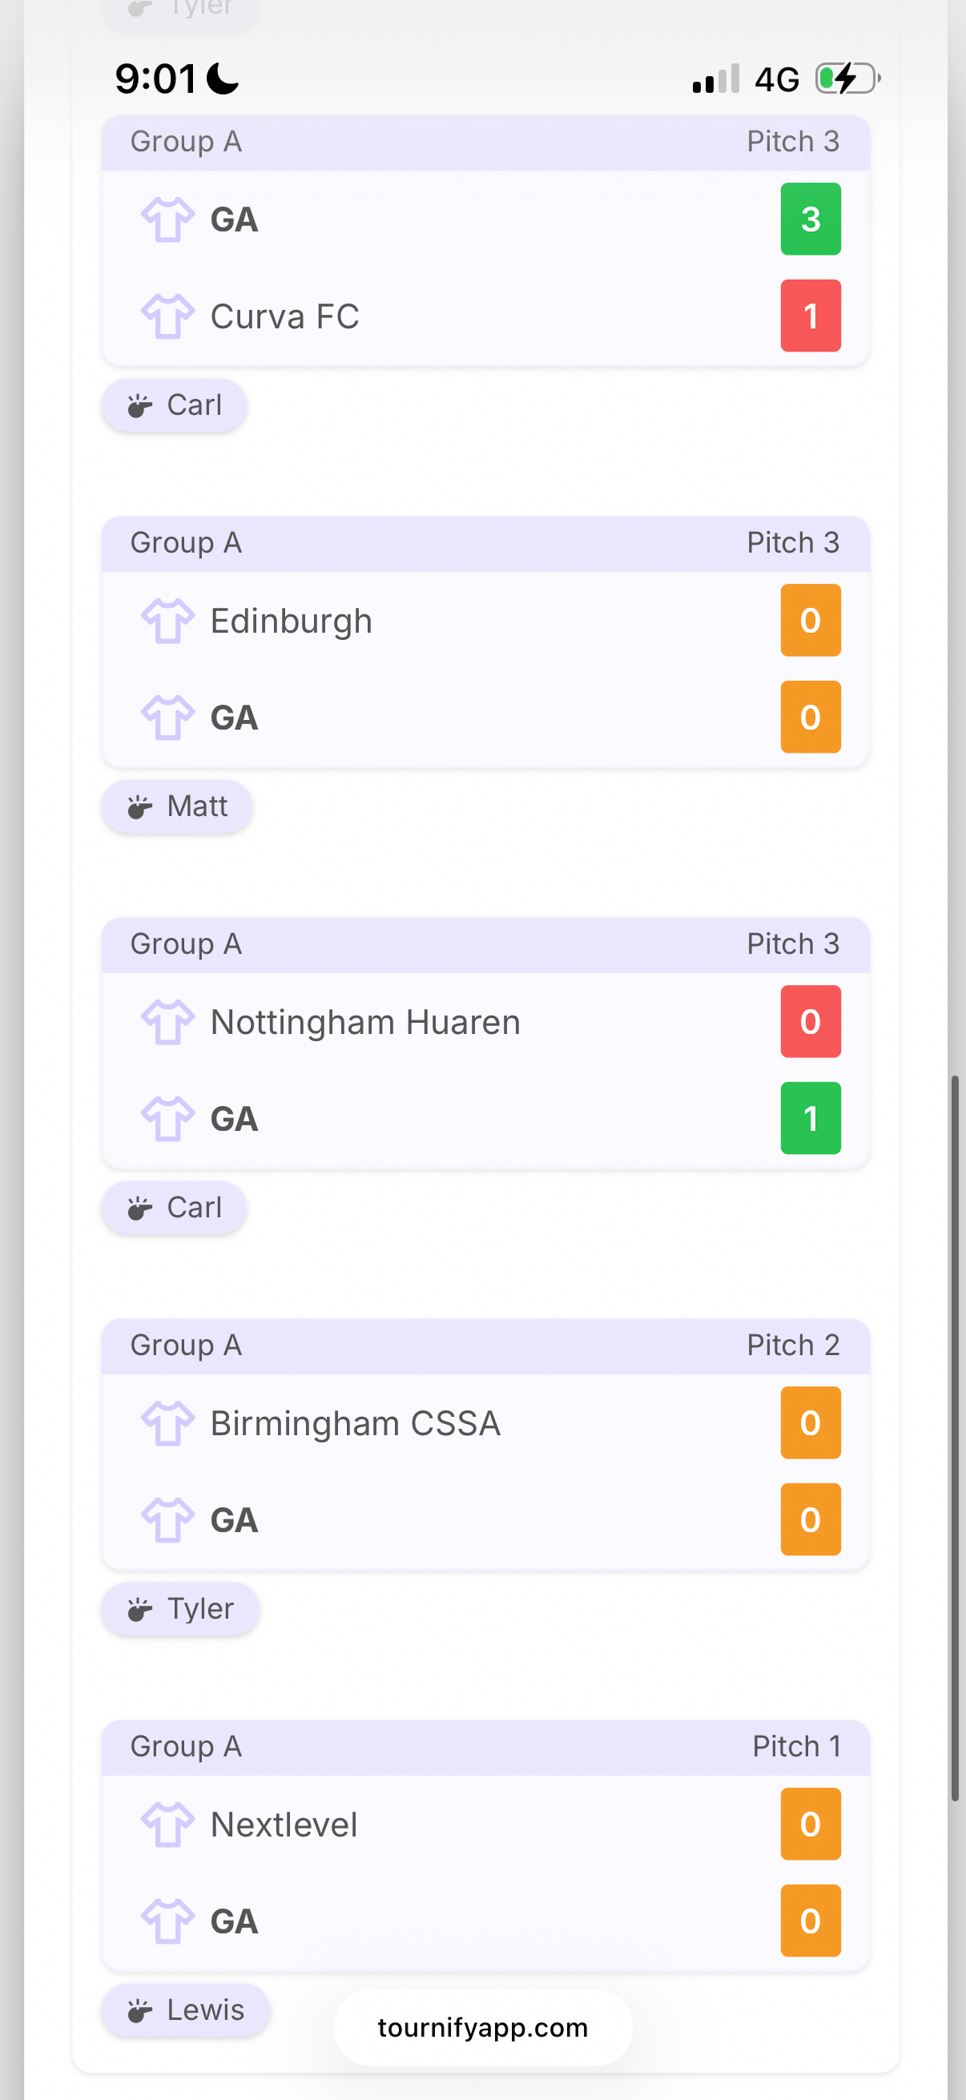
Task: Click the shirt icon next to Nextlevel
Action: (x=167, y=1824)
